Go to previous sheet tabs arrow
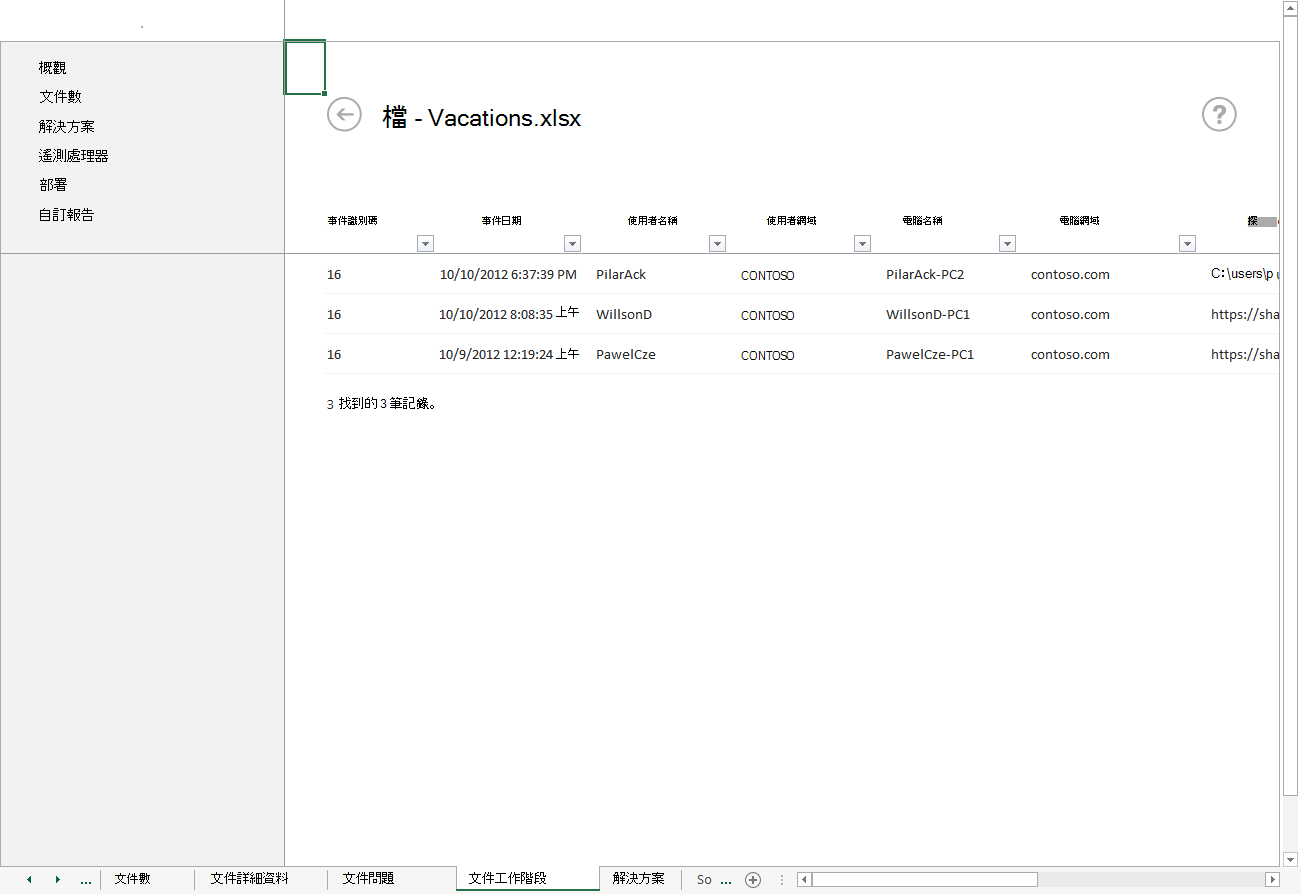 29,880
